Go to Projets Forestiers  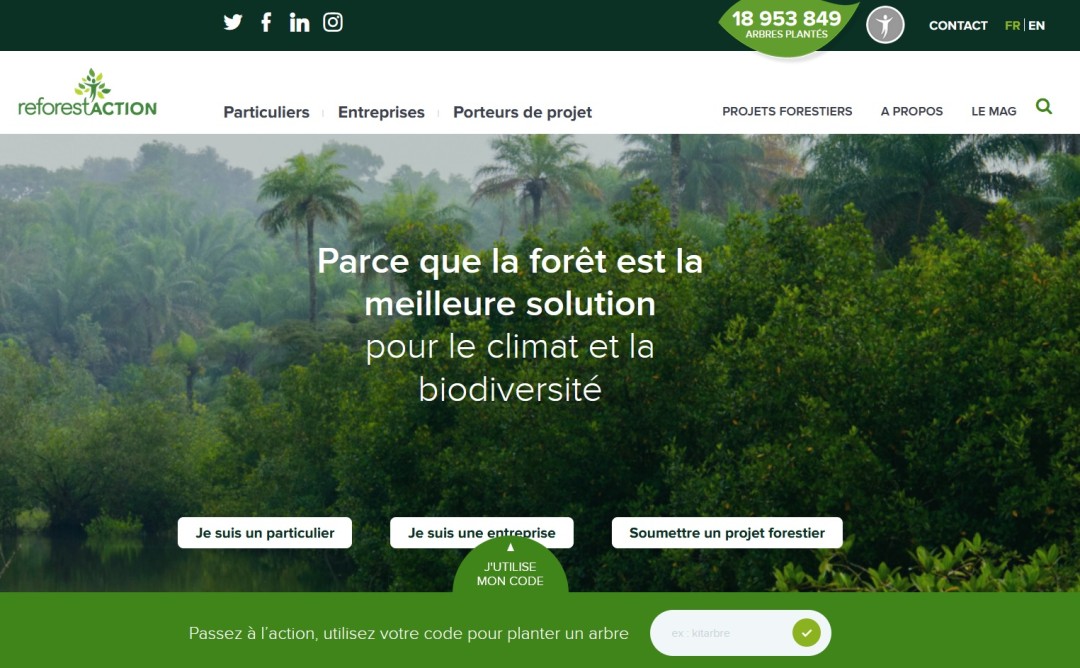(x=787, y=112)
